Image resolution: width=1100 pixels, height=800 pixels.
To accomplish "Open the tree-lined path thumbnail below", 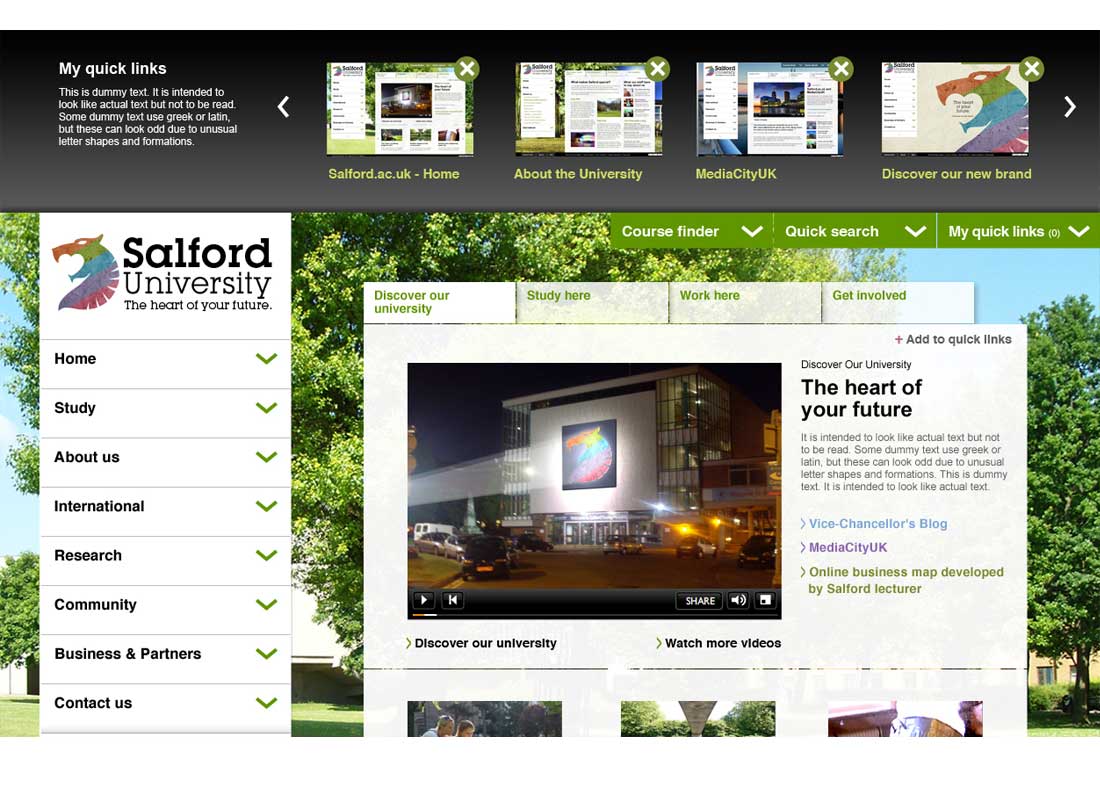I will pyautogui.click(x=698, y=719).
